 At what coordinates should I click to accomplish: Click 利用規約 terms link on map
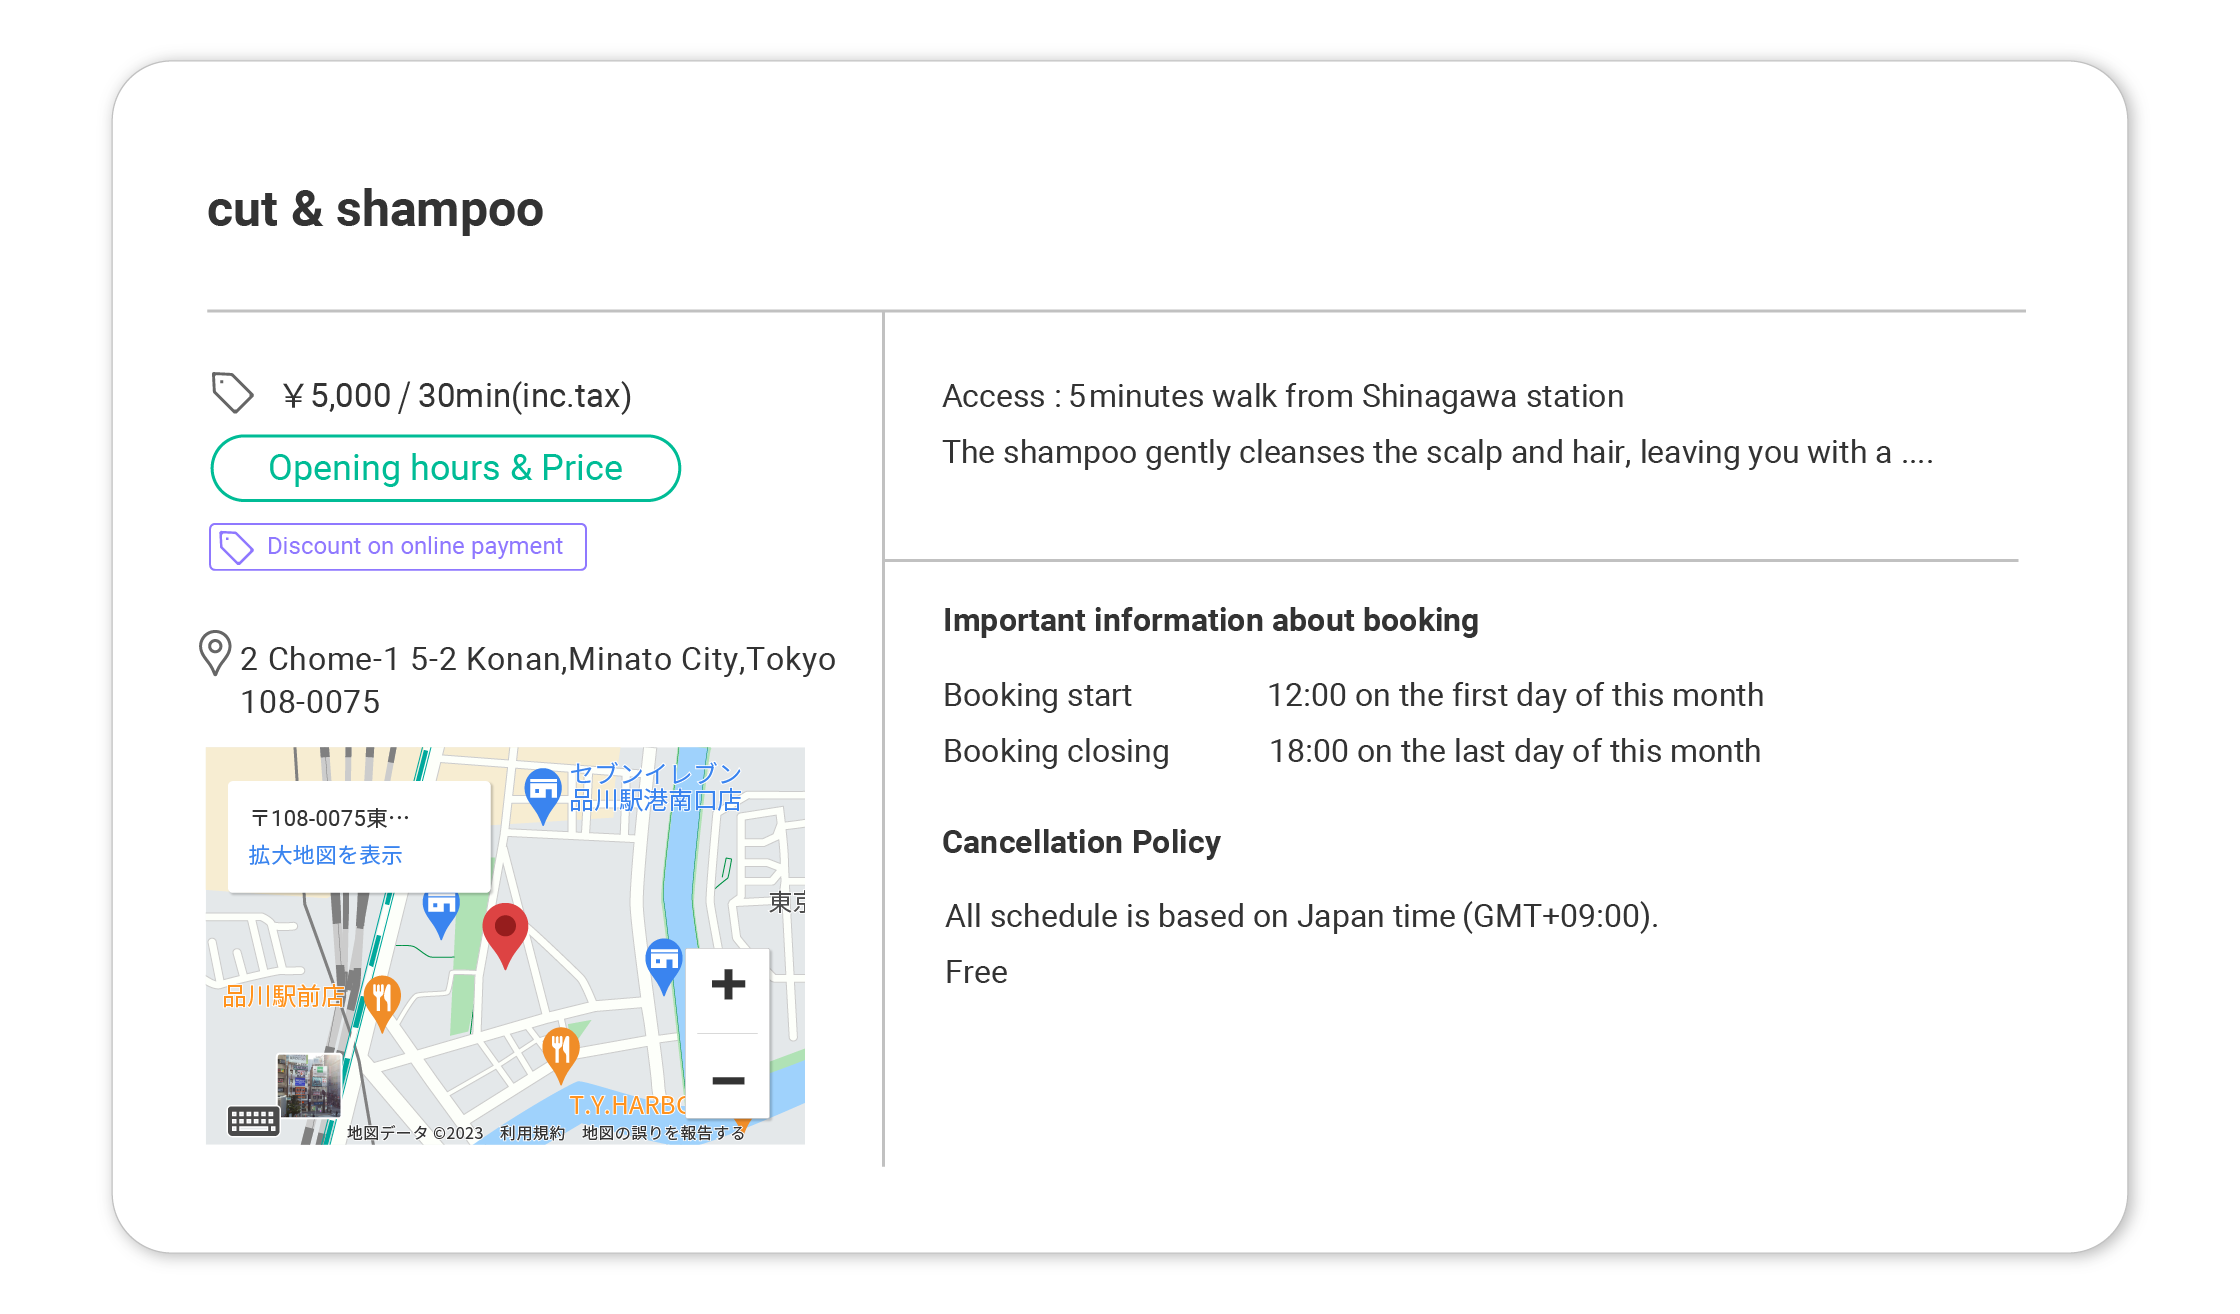coord(532,1133)
